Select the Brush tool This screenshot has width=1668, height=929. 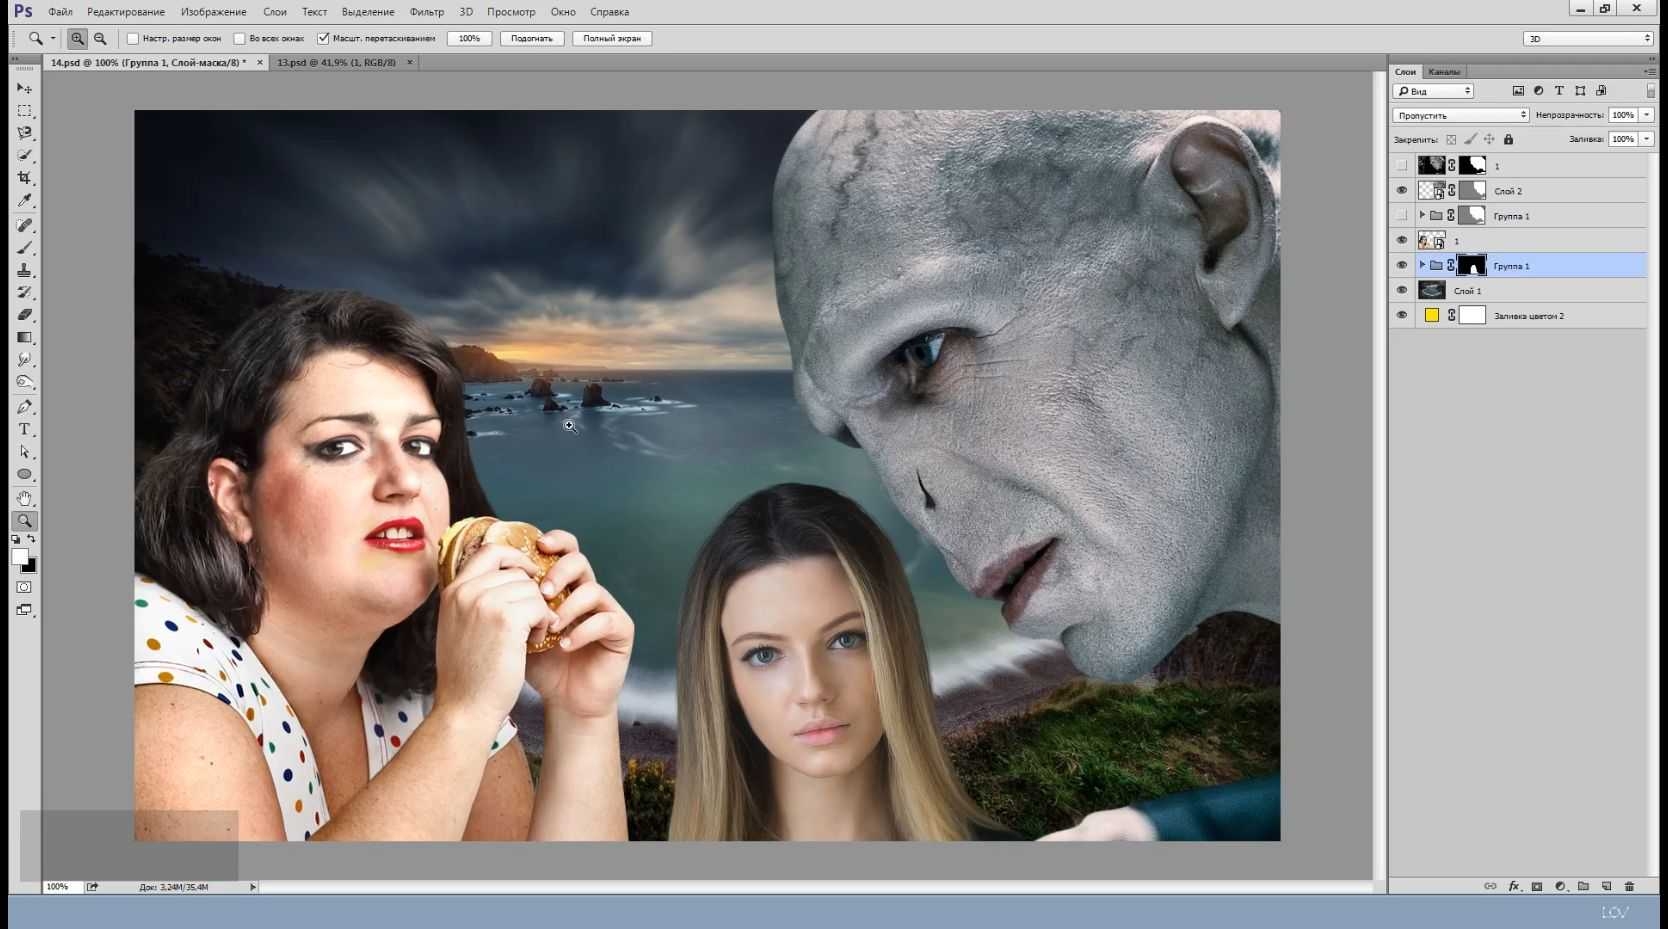pyautogui.click(x=25, y=247)
